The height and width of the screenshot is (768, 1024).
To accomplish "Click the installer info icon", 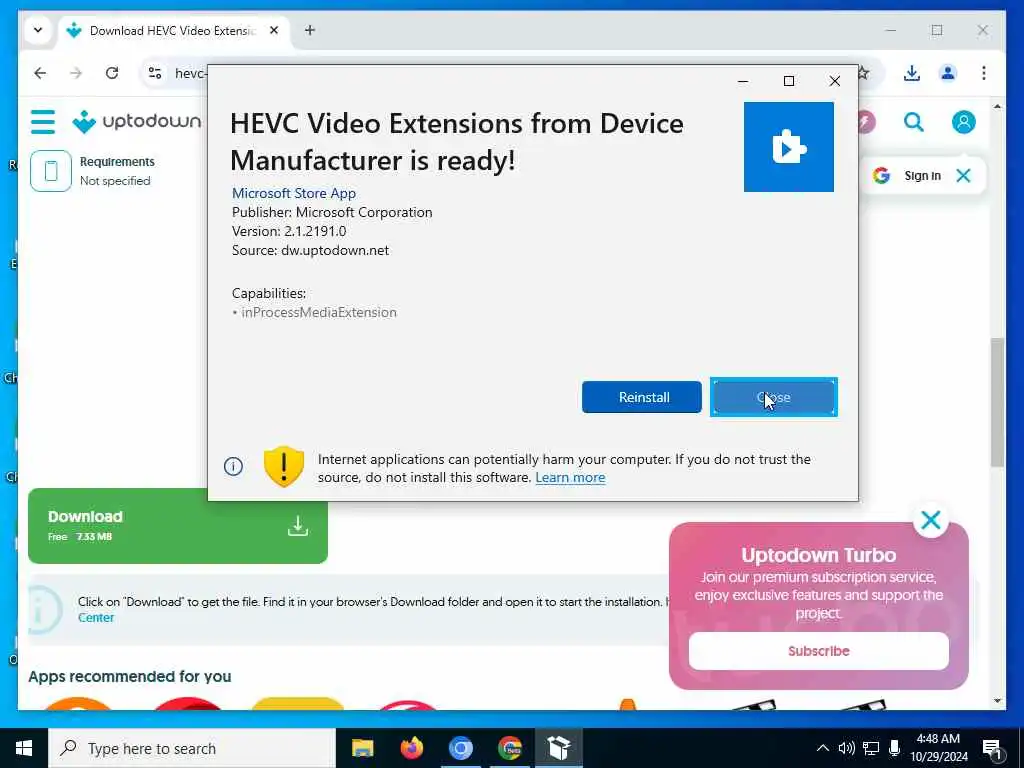I will click(233, 466).
